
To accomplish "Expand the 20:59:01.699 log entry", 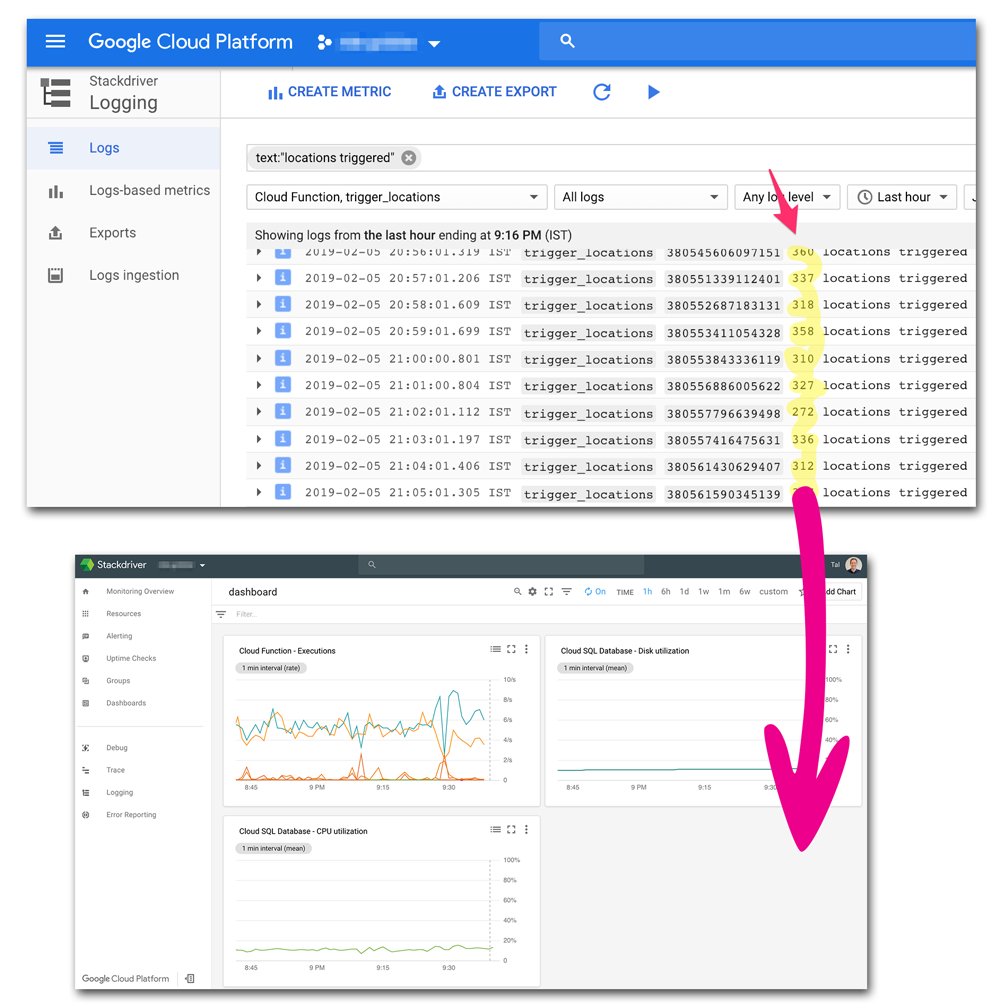I will [259, 332].
